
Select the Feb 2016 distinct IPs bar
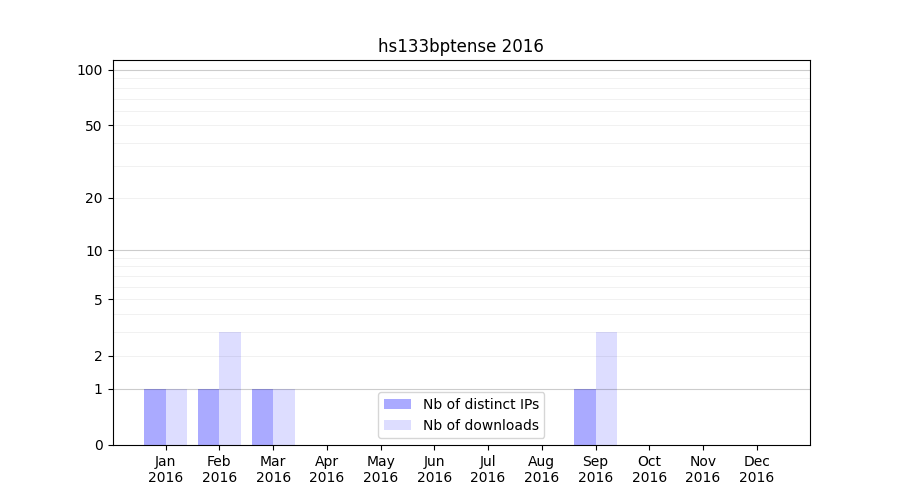click(x=208, y=417)
